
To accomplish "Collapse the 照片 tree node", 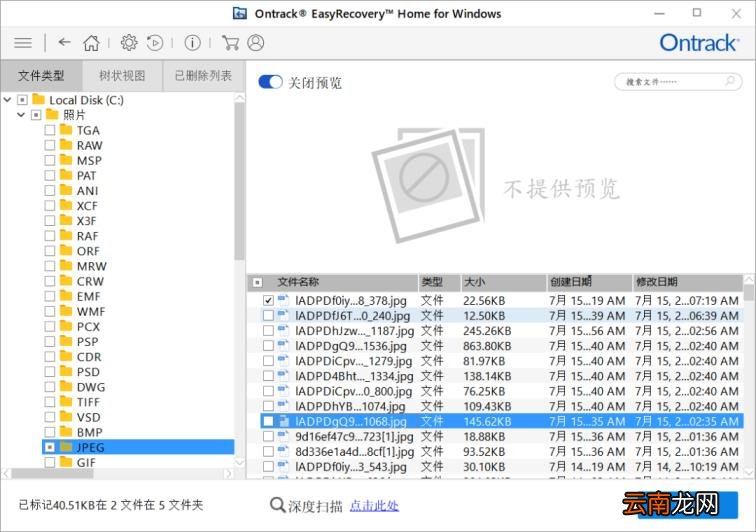I will [21, 115].
